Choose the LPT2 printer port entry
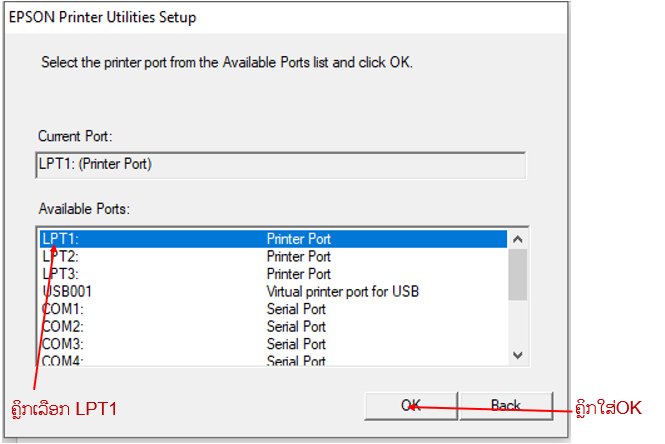The image size is (665, 444). [150, 257]
